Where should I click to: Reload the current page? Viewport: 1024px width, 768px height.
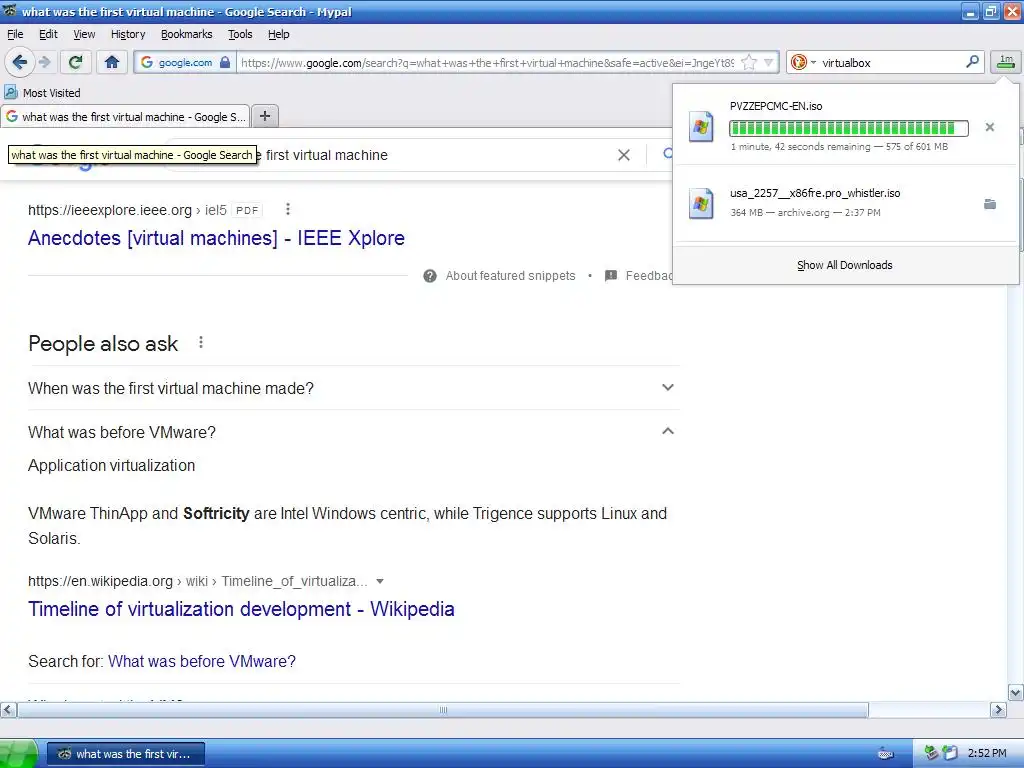pos(75,63)
